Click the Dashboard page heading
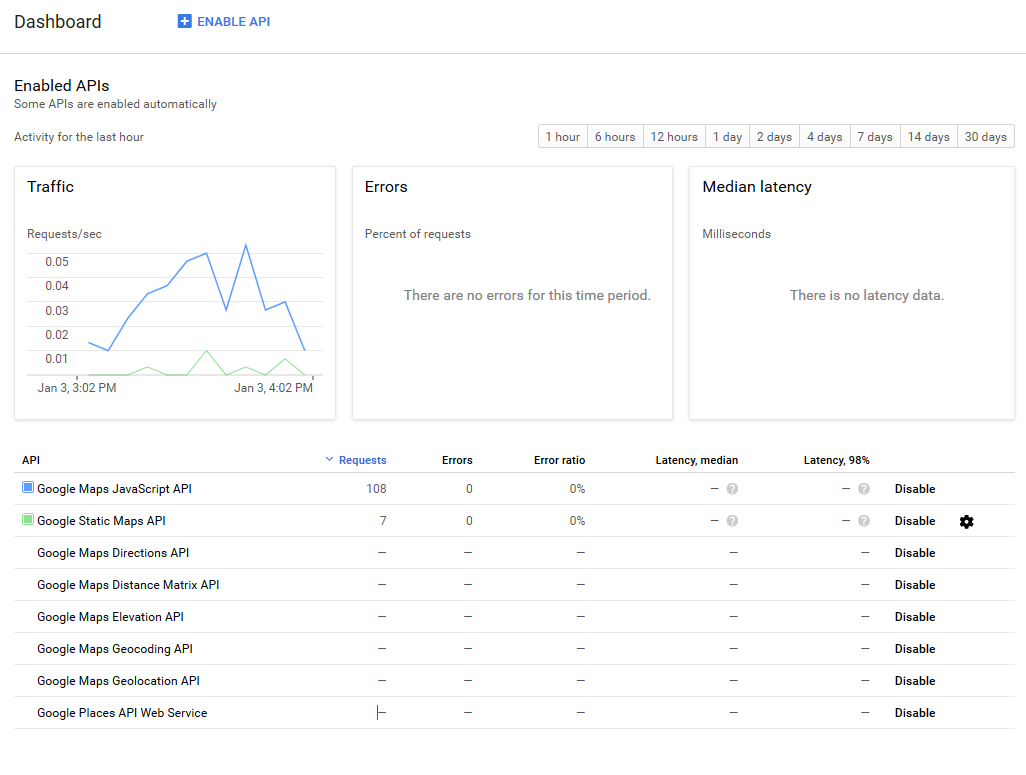 pos(58,22)
